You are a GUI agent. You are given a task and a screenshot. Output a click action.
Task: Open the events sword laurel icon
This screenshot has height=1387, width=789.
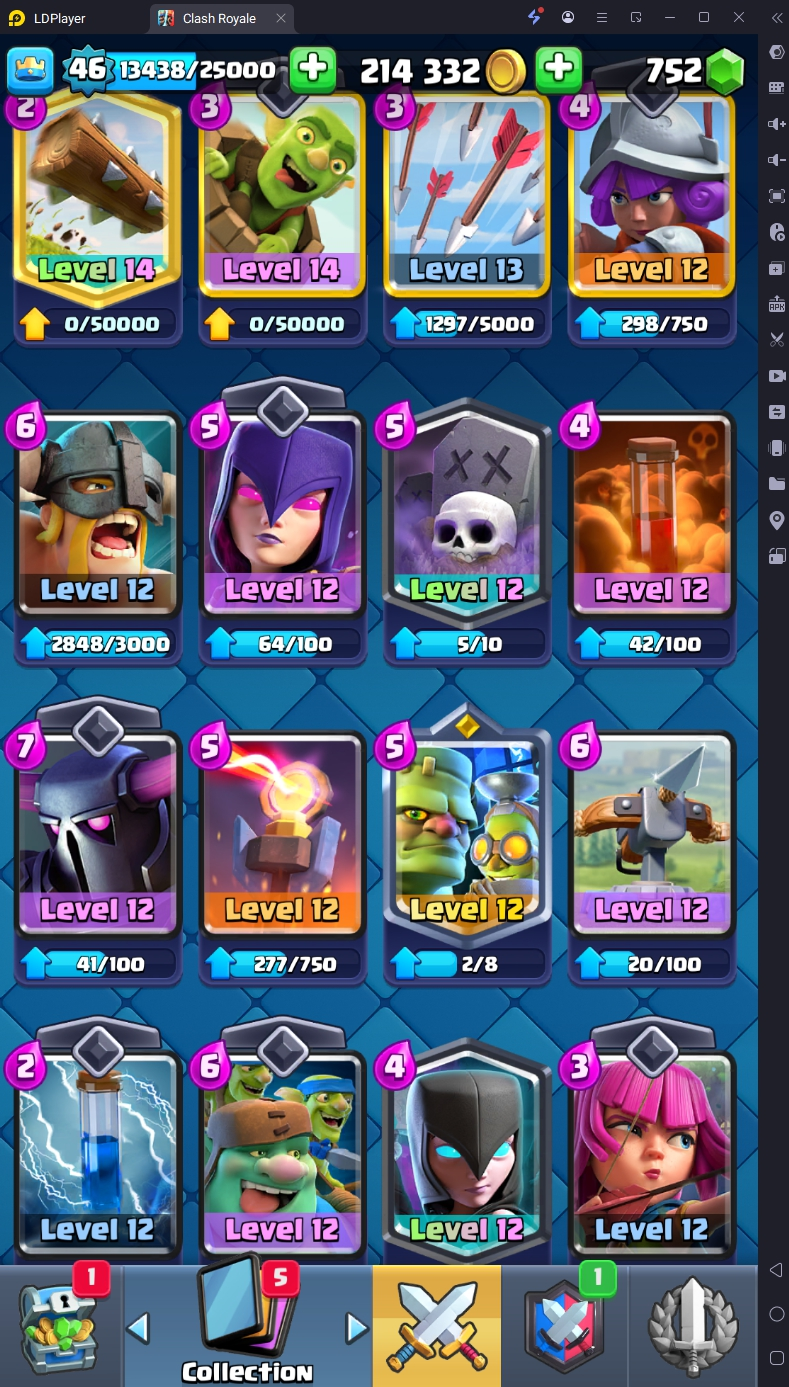(x=693, y=1326)
